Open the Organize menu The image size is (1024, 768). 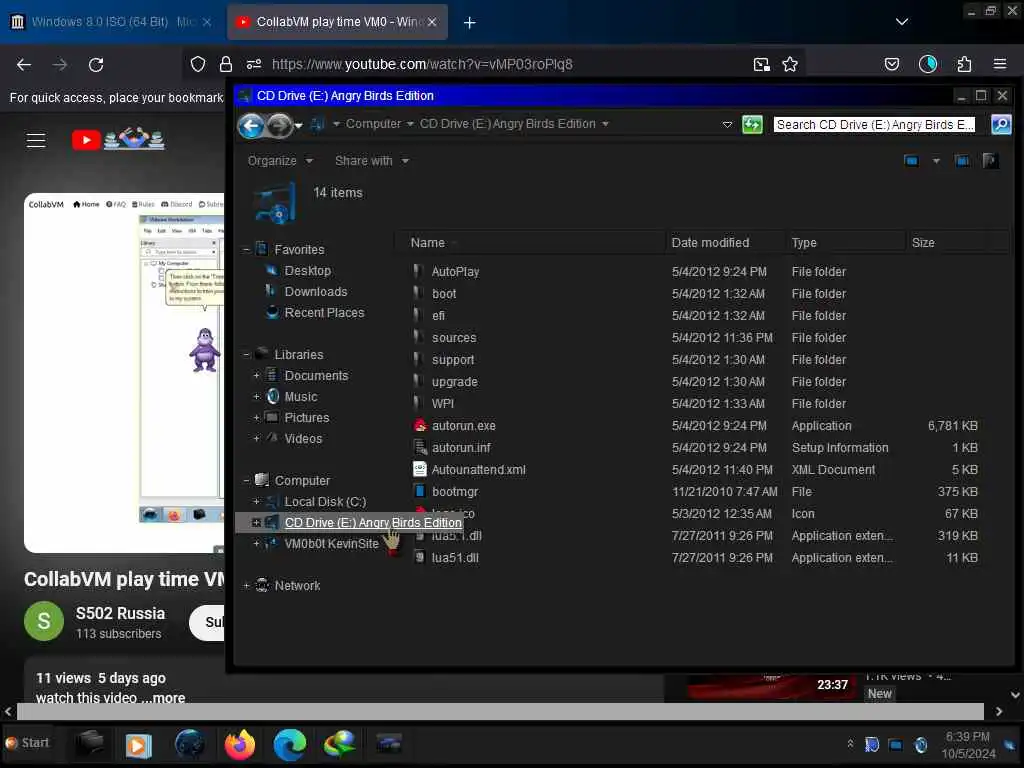[280, 161]
